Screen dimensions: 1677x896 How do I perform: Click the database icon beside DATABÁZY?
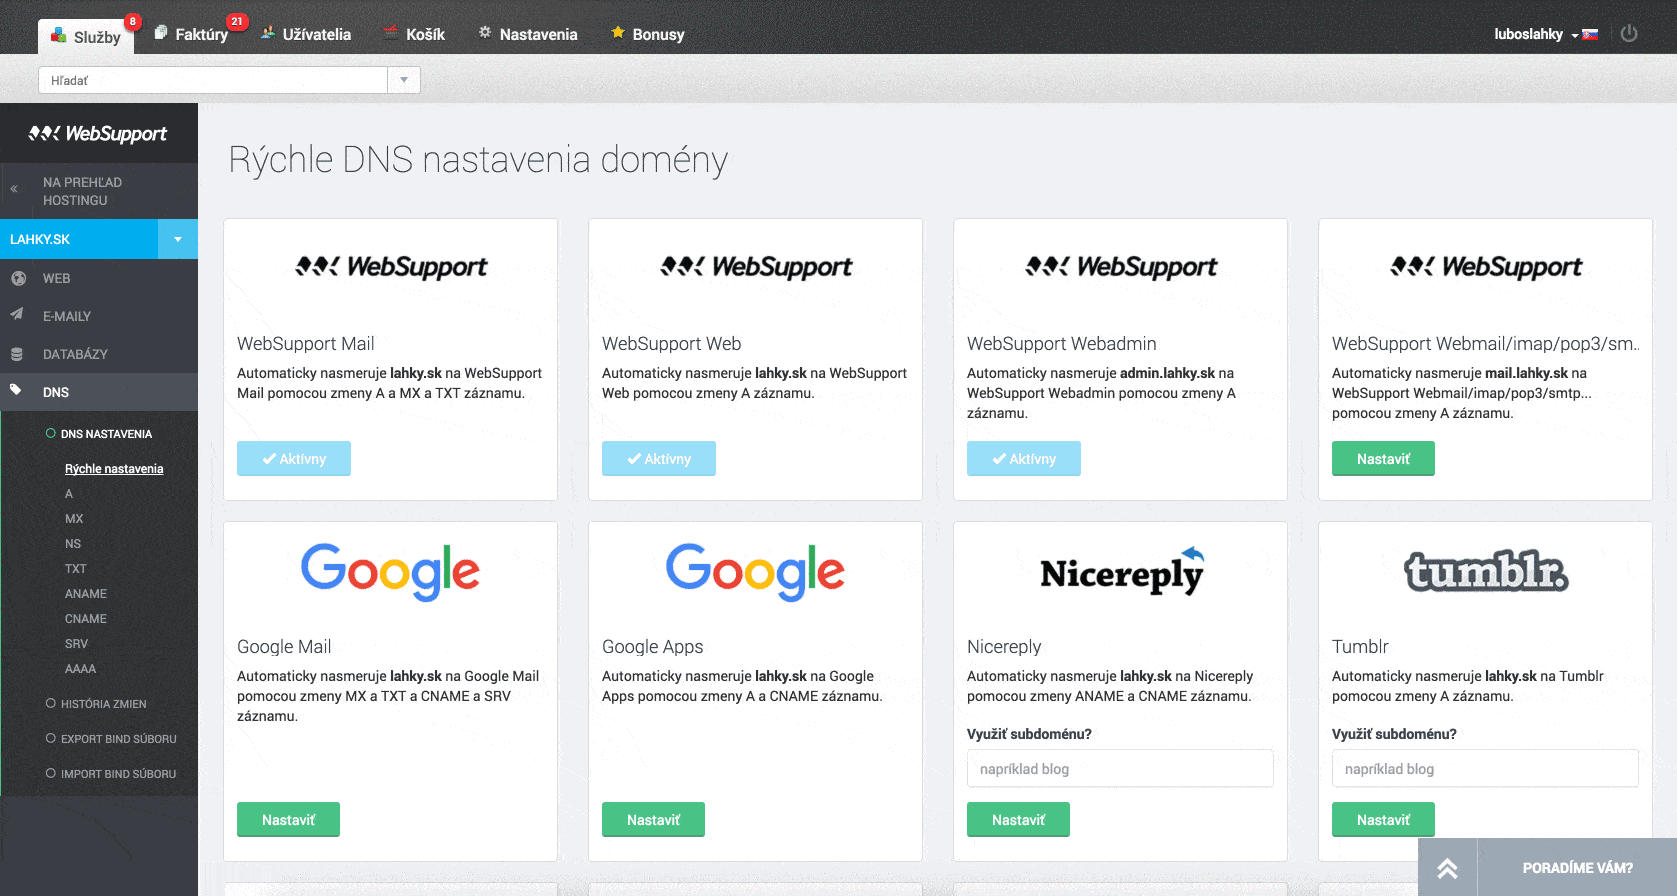click(x=17, y=354)
